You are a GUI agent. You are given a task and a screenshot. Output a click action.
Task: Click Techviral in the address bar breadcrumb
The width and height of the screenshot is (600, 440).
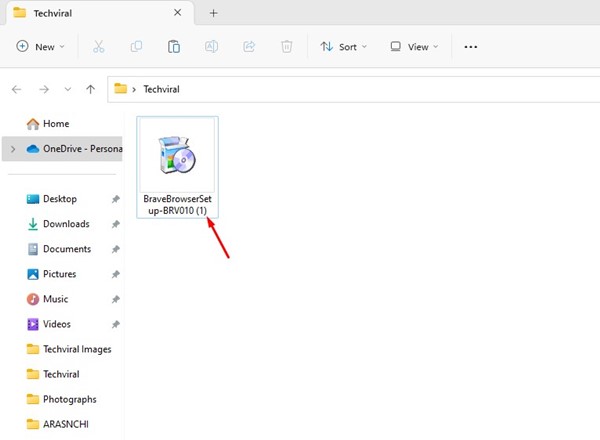161,89
